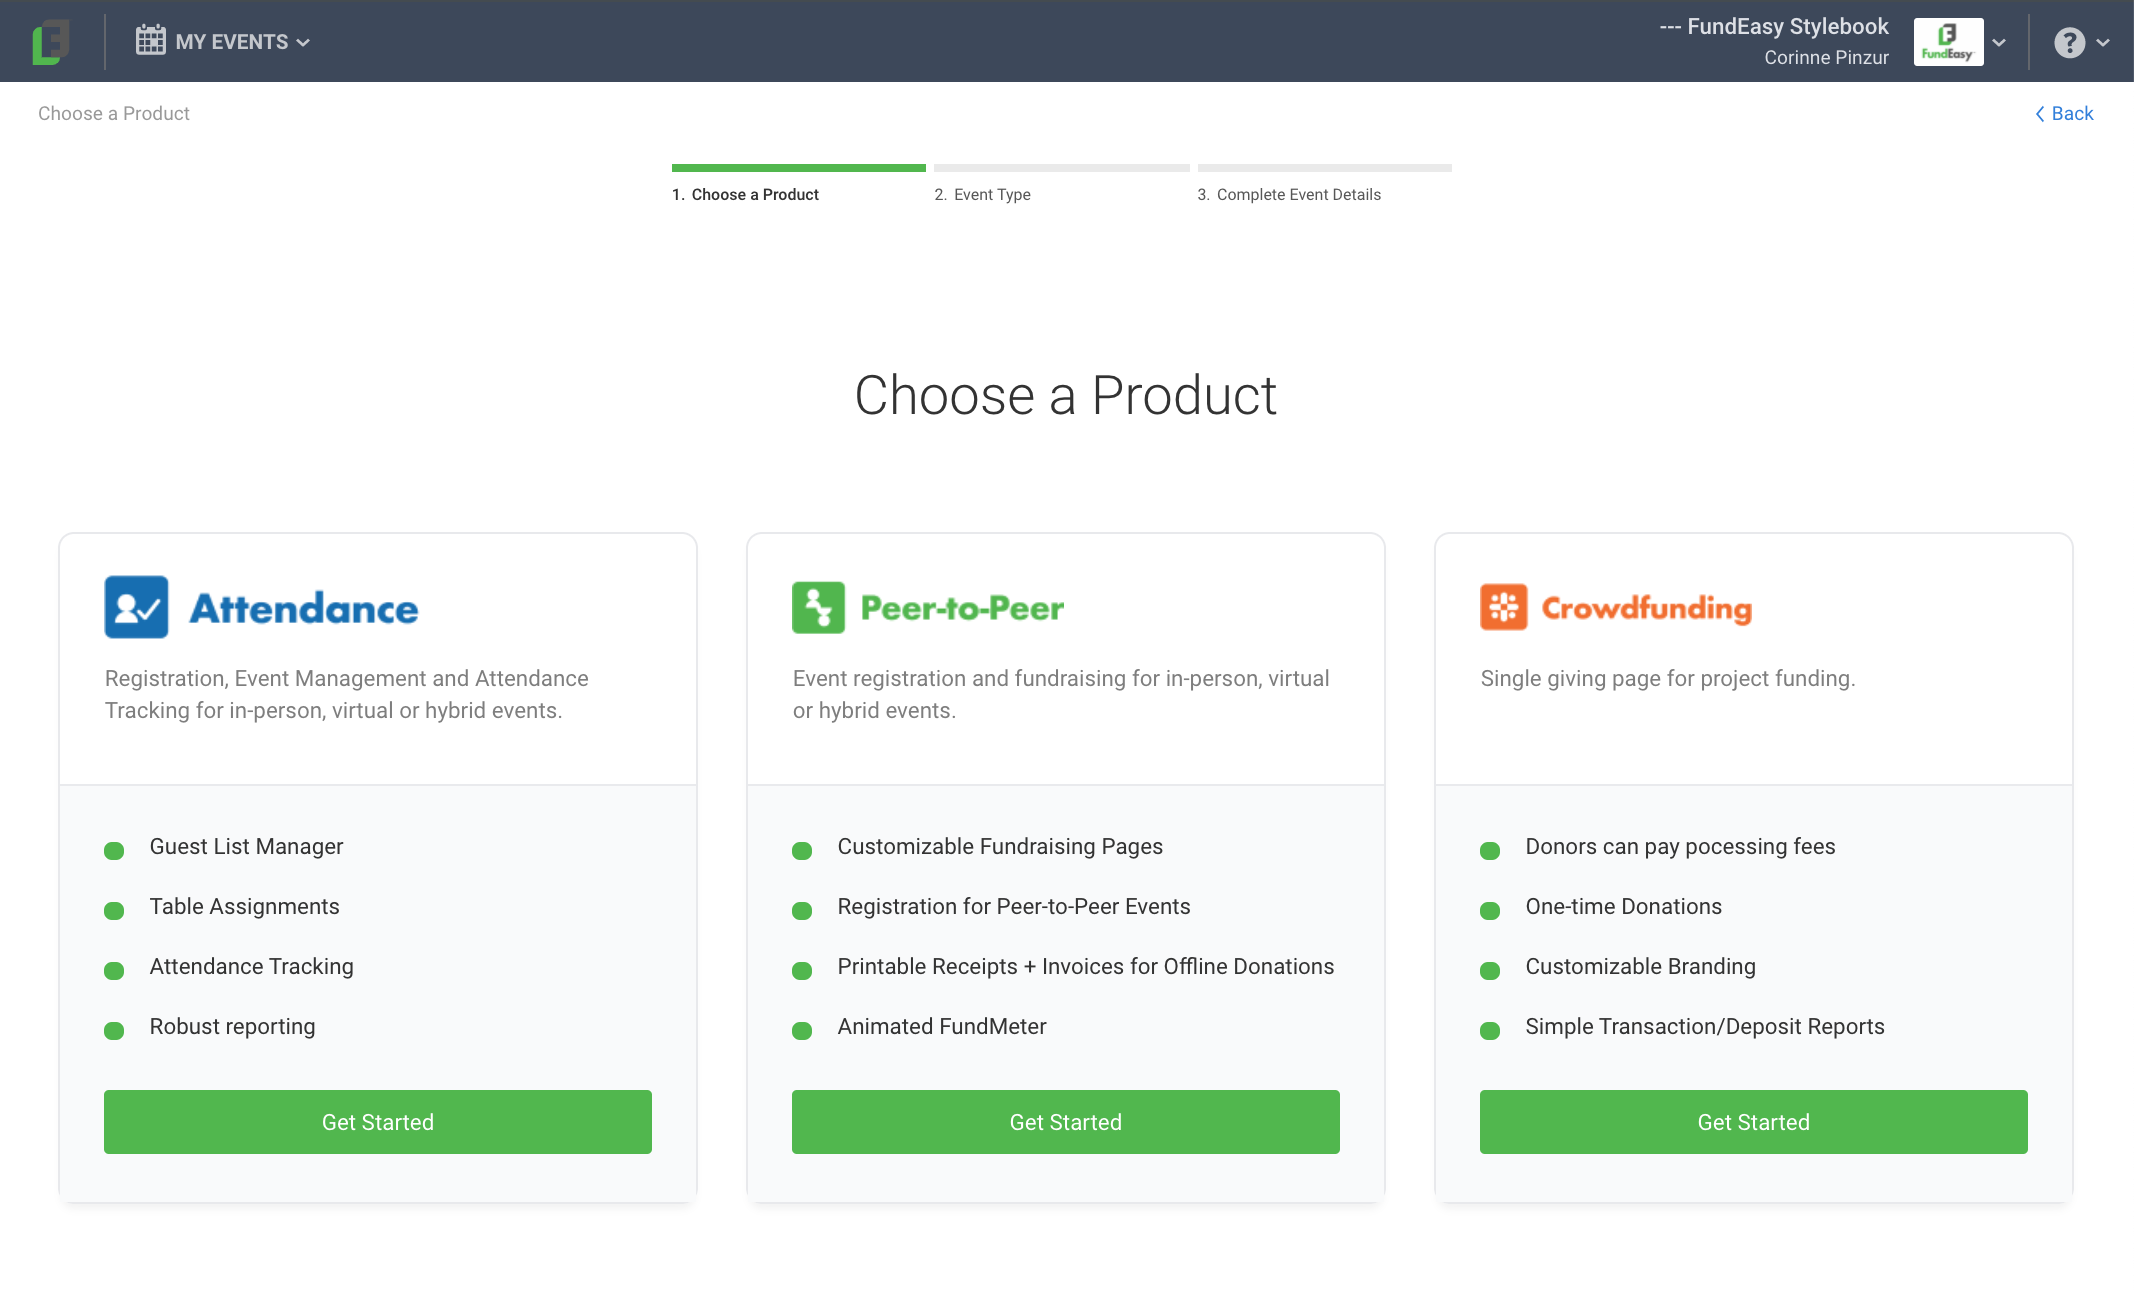Open the My Events dropdown menu

pos(240,42)
